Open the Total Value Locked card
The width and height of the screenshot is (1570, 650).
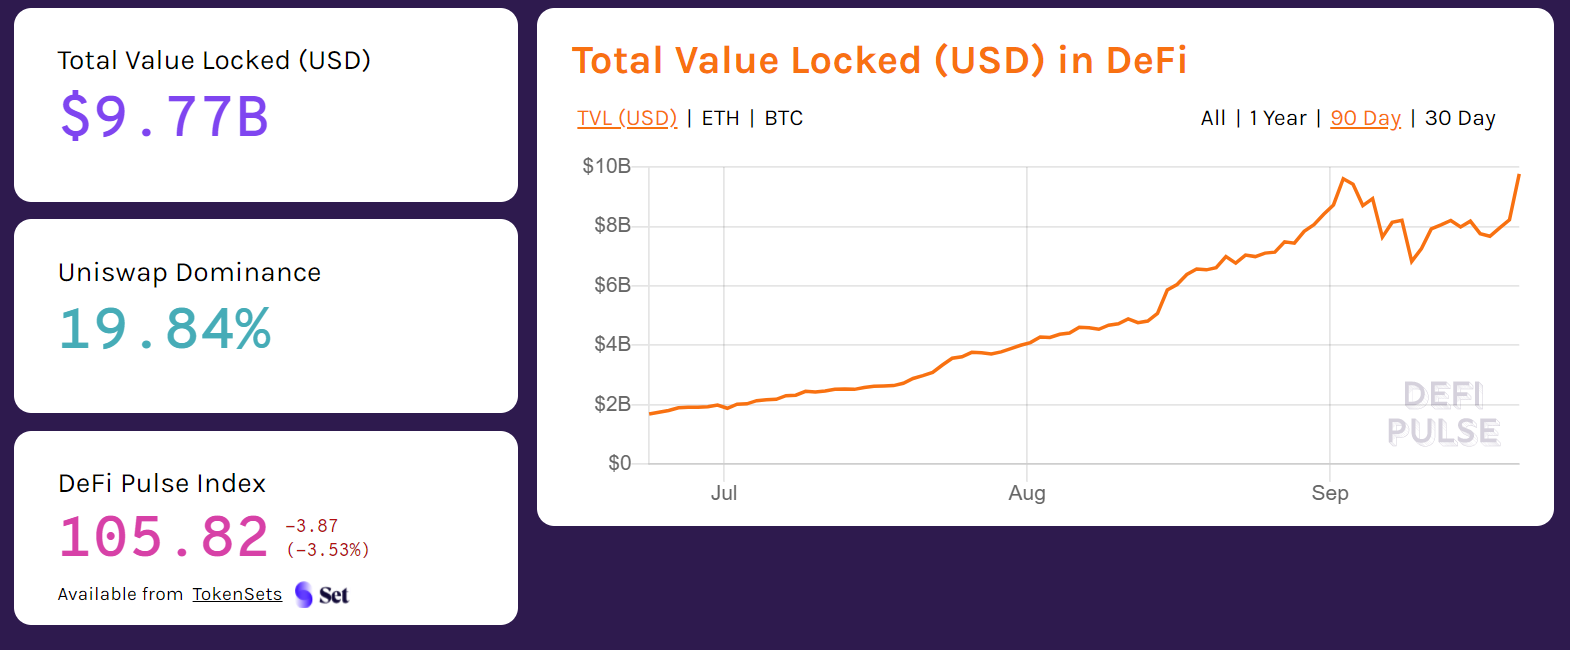click(265, 105)
